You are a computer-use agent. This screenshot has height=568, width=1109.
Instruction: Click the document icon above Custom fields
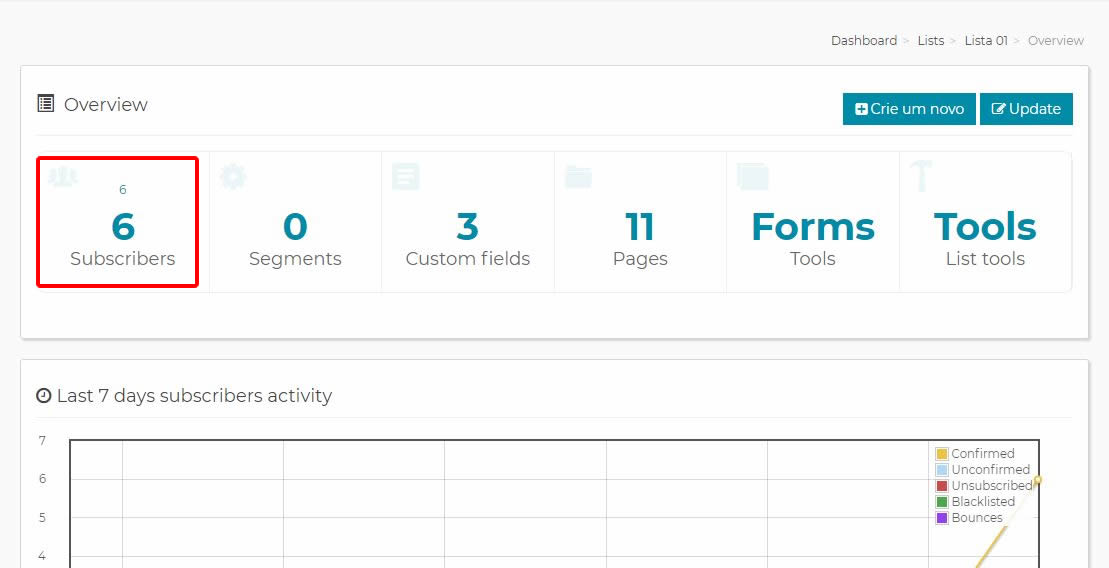406,176
